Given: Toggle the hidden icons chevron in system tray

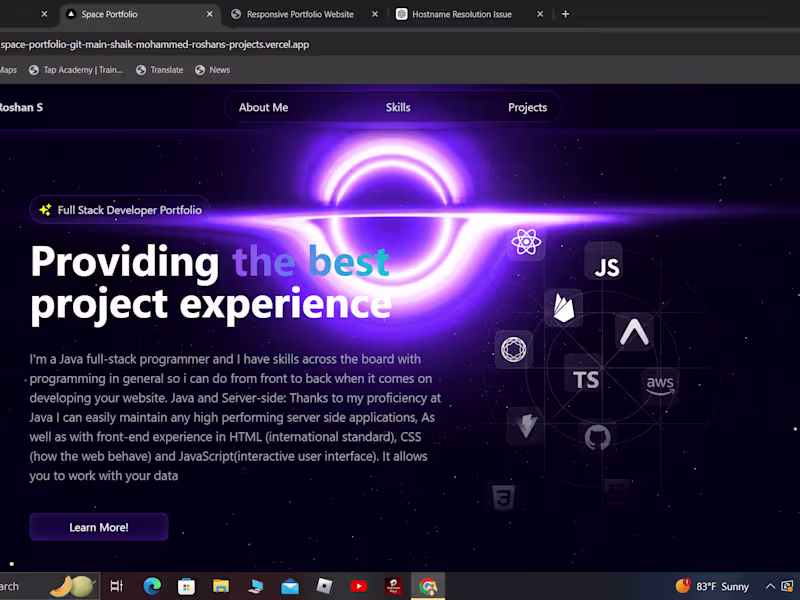Looking at the screenshot, I should [770, 586].
